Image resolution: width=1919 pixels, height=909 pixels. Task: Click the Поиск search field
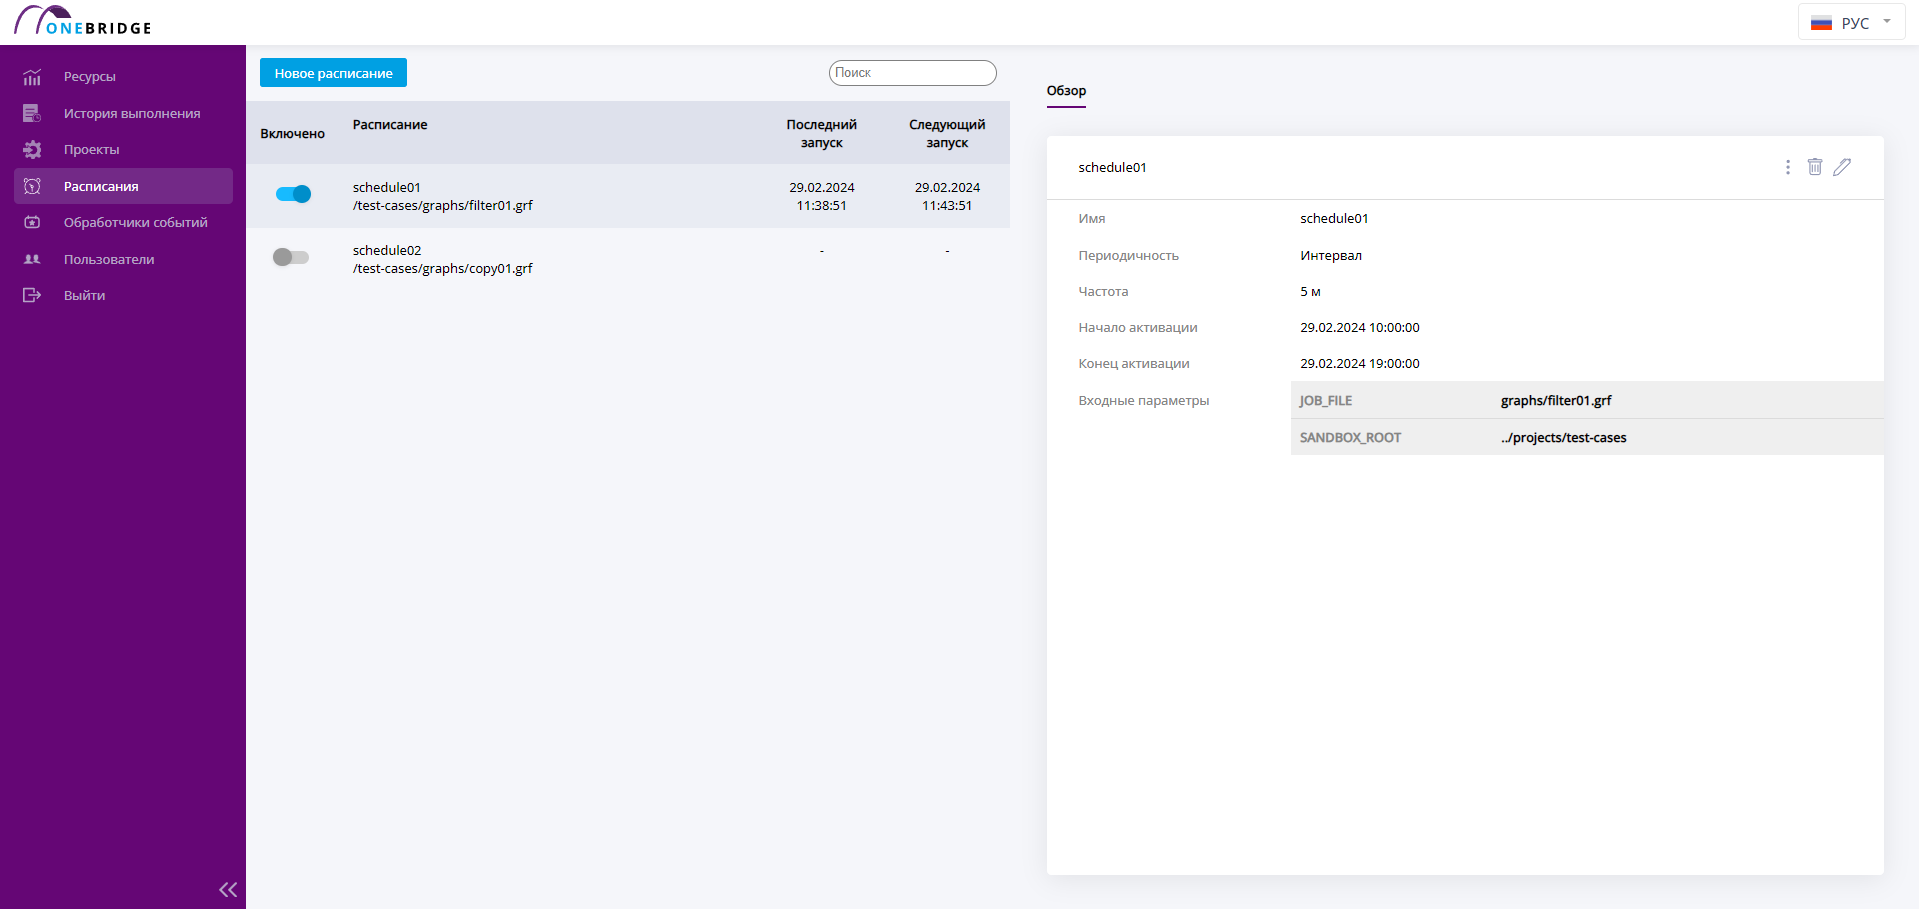912,73
